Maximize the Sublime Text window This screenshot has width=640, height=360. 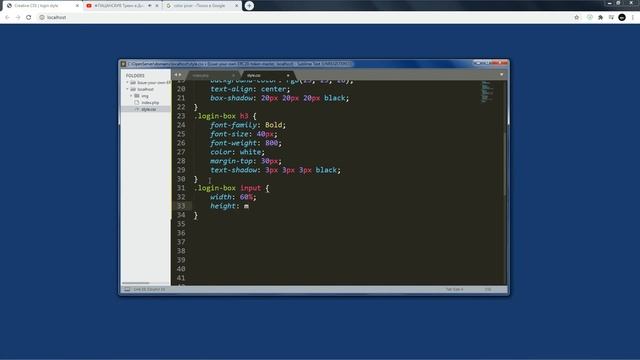(x=487, y=63)
